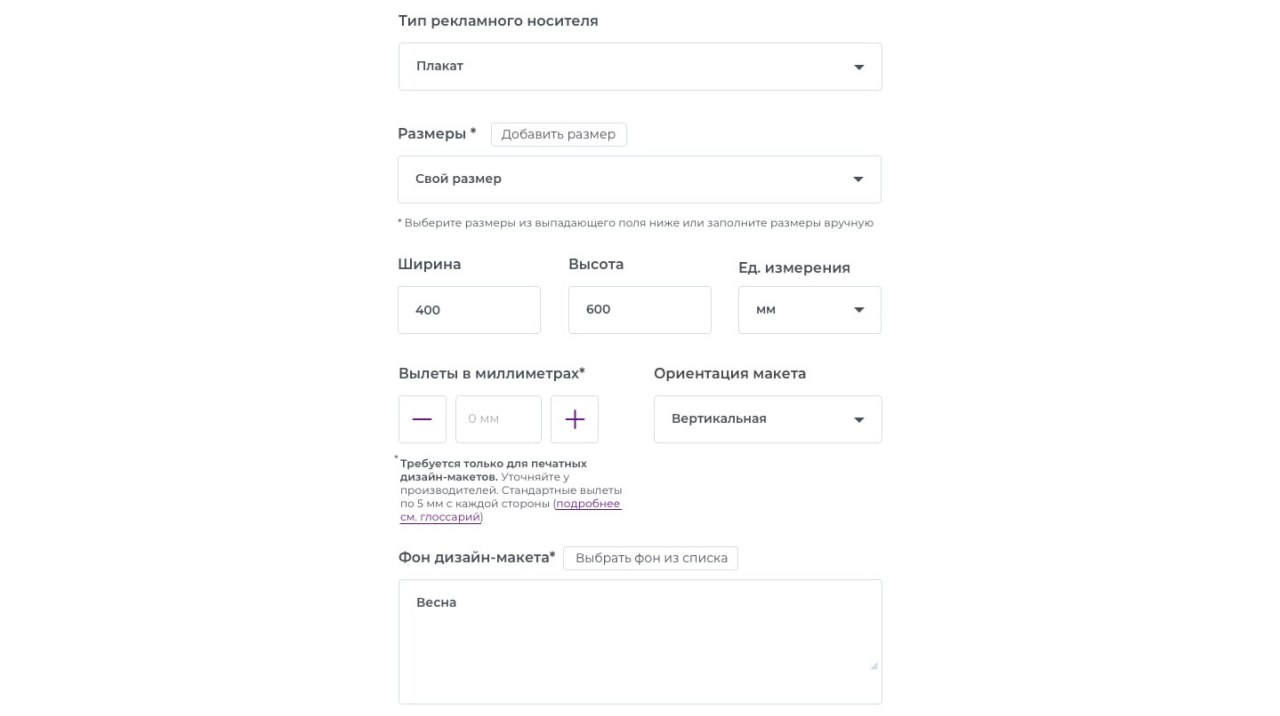Click into the Ширина field showing 400
1280x716 pixels.
[469, 310]
